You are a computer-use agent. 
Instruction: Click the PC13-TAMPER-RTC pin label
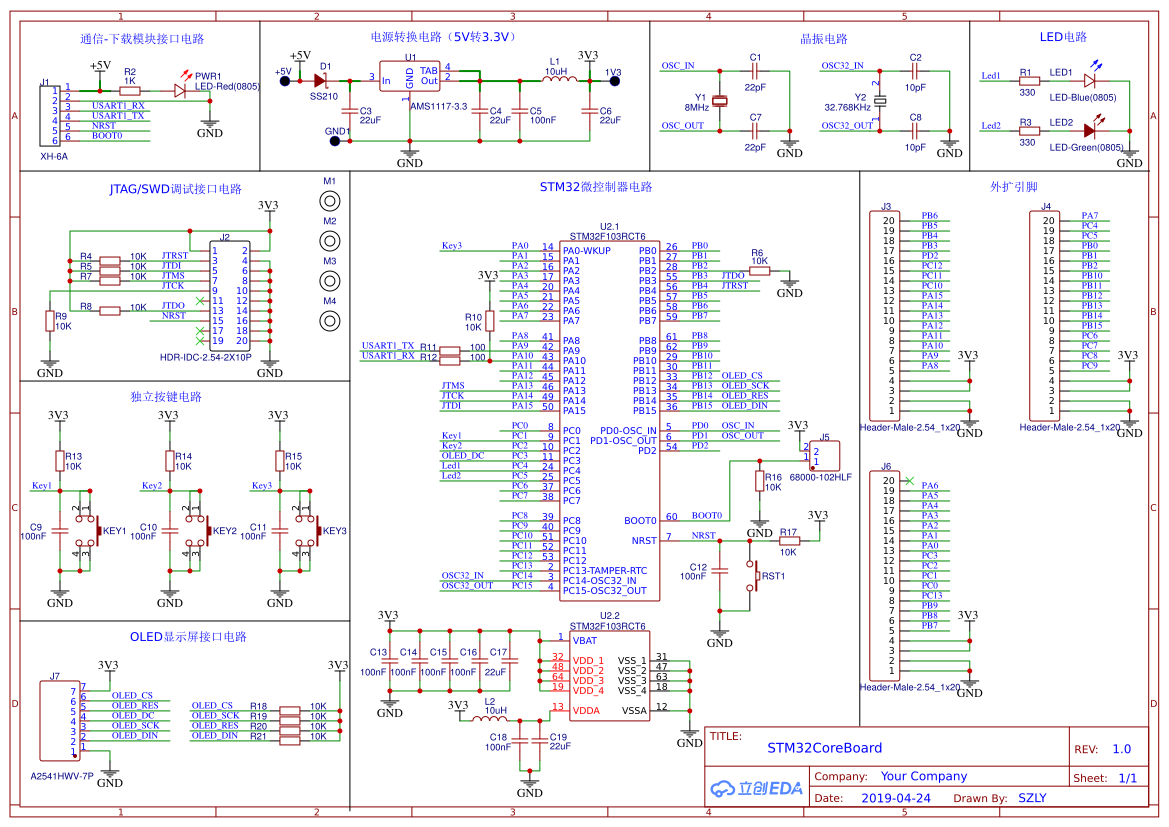(605, 570)
